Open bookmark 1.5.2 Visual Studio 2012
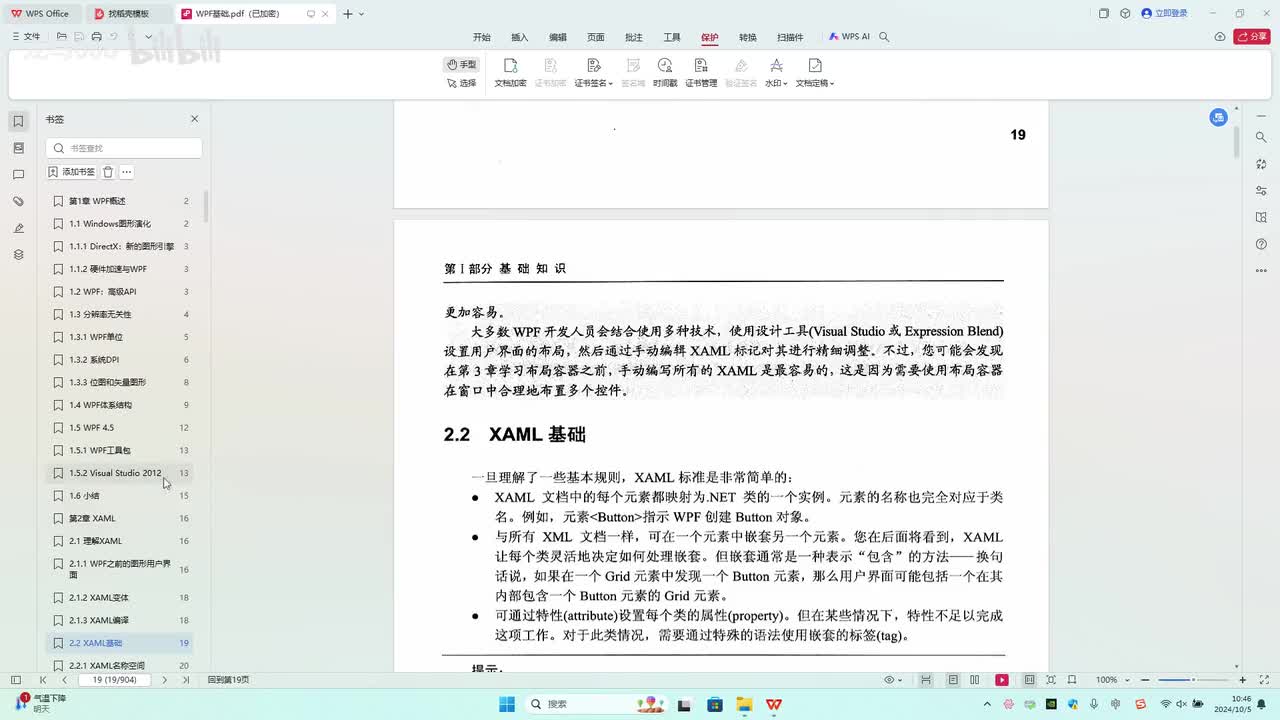 pos(119,473)
